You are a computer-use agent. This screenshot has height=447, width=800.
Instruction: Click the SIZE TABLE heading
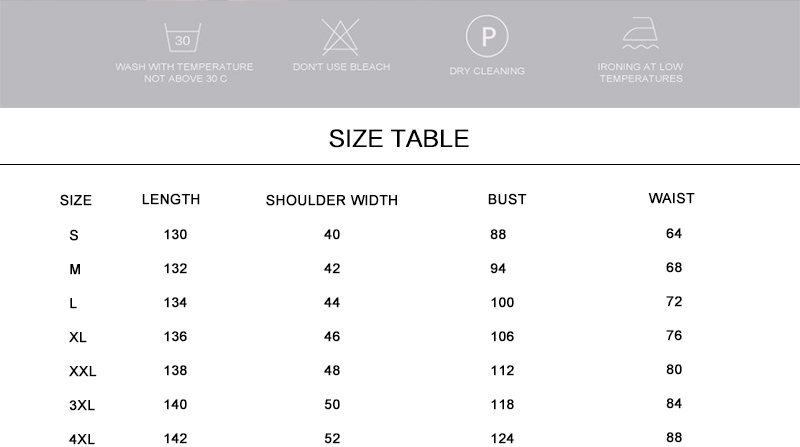point(399,138)
